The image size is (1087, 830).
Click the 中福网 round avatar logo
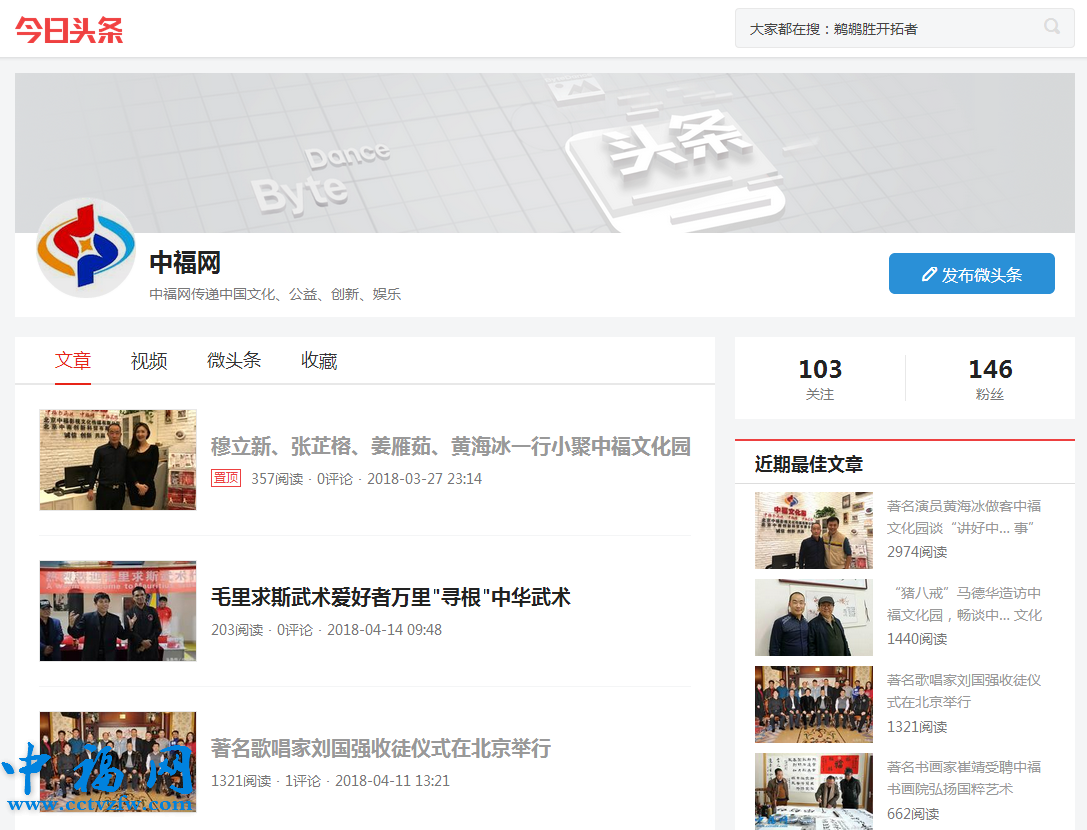pyautogui.click(x=86, y=247)
